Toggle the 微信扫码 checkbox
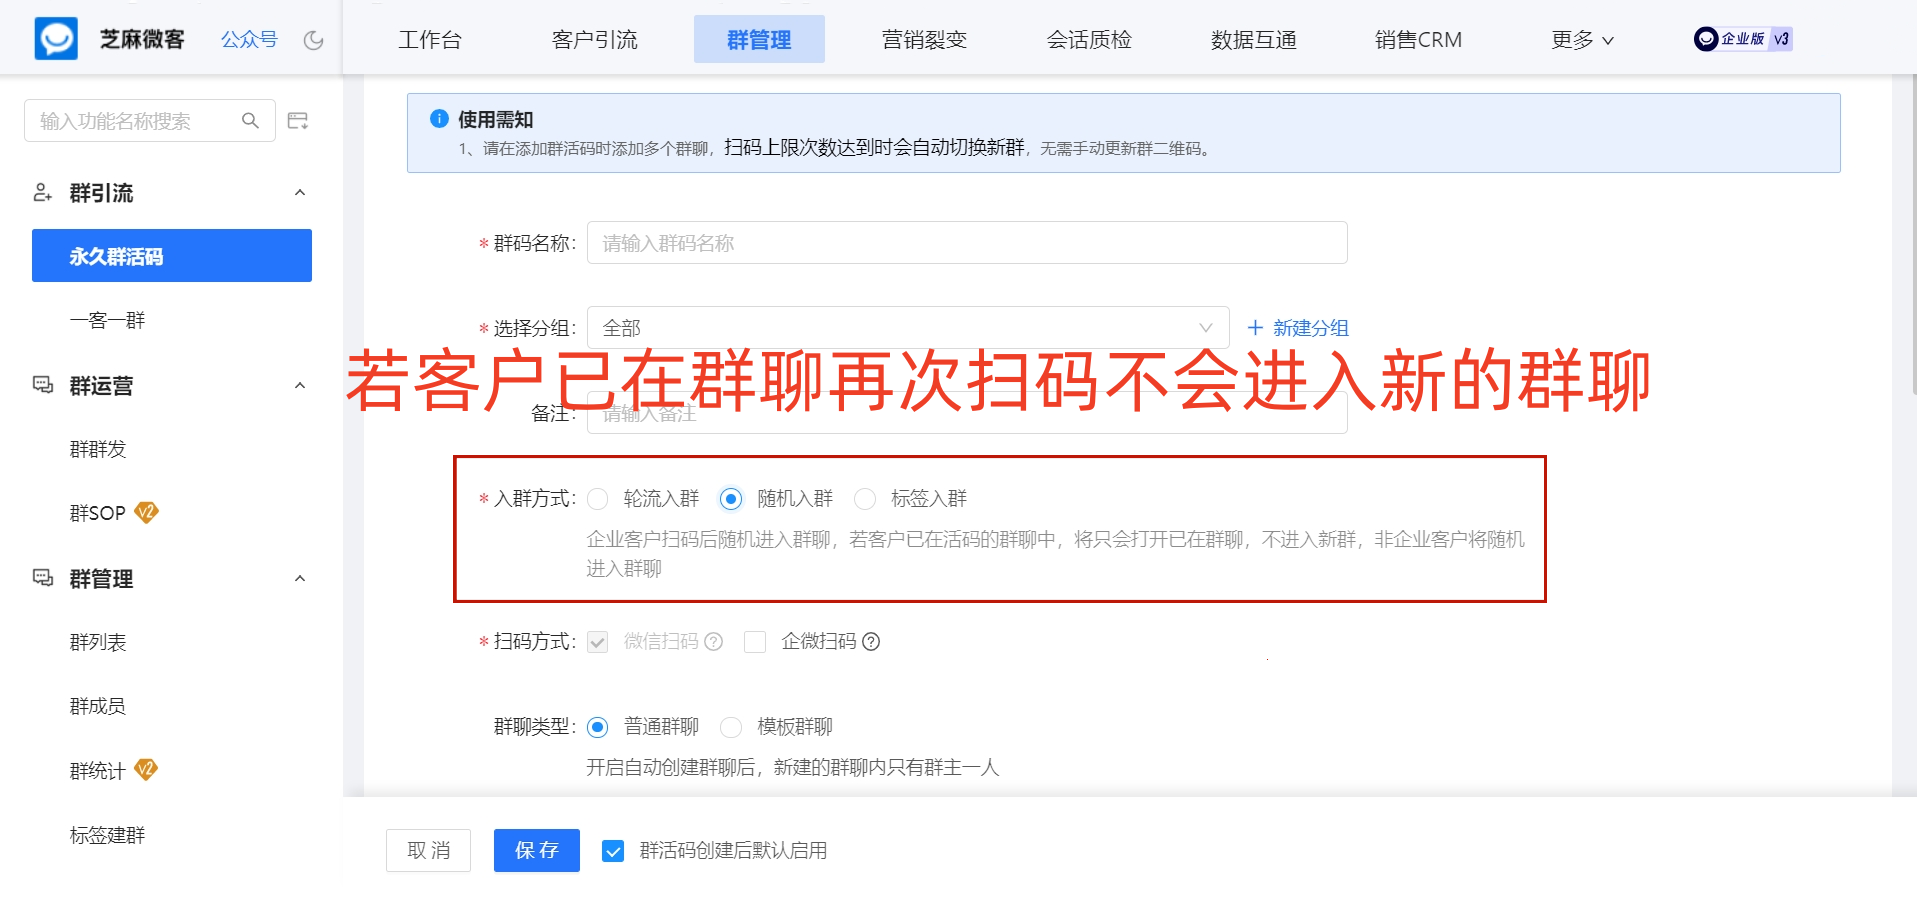1917x899 pixels. [598, 642]
